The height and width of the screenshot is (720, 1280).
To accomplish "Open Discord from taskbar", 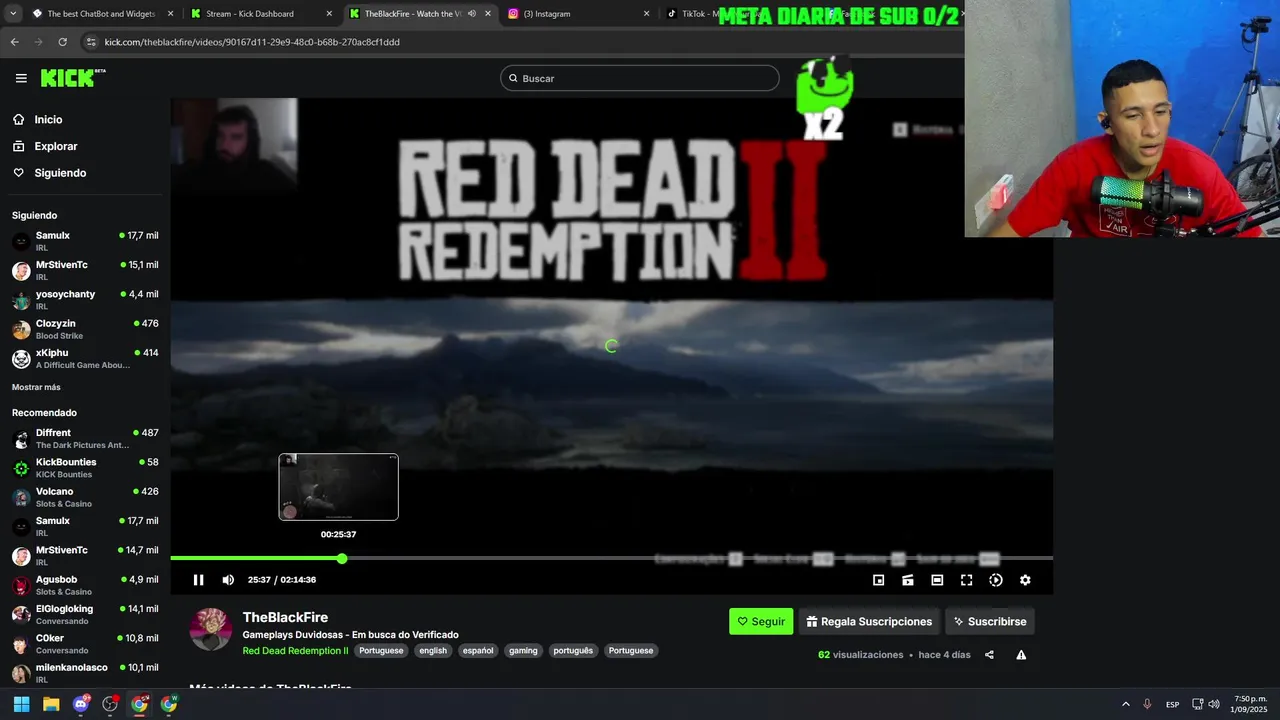I will click(x=81, y=704).
